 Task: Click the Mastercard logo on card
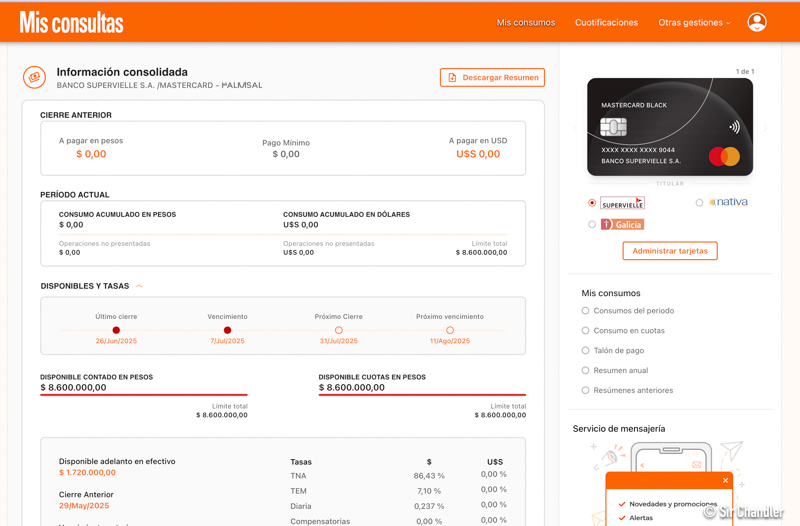coord(724,157)
